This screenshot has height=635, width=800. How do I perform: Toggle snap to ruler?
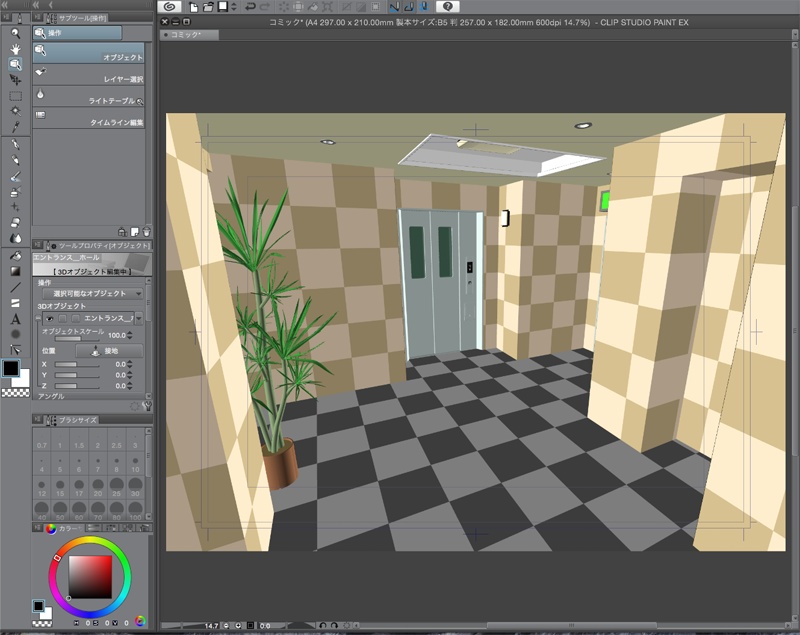pyautogui.click(x=394, y=7)
